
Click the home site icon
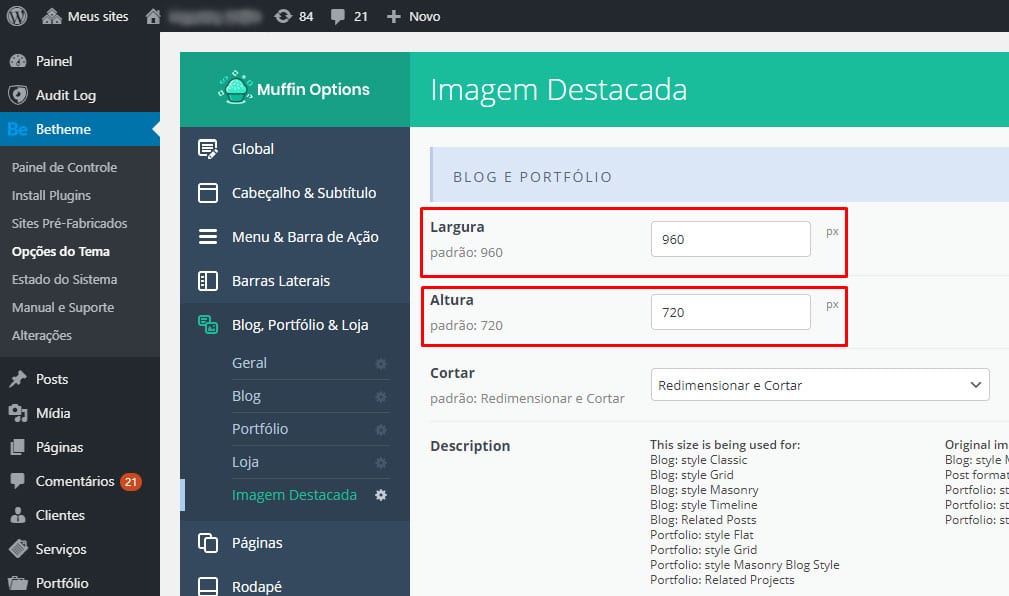(153, 16)
